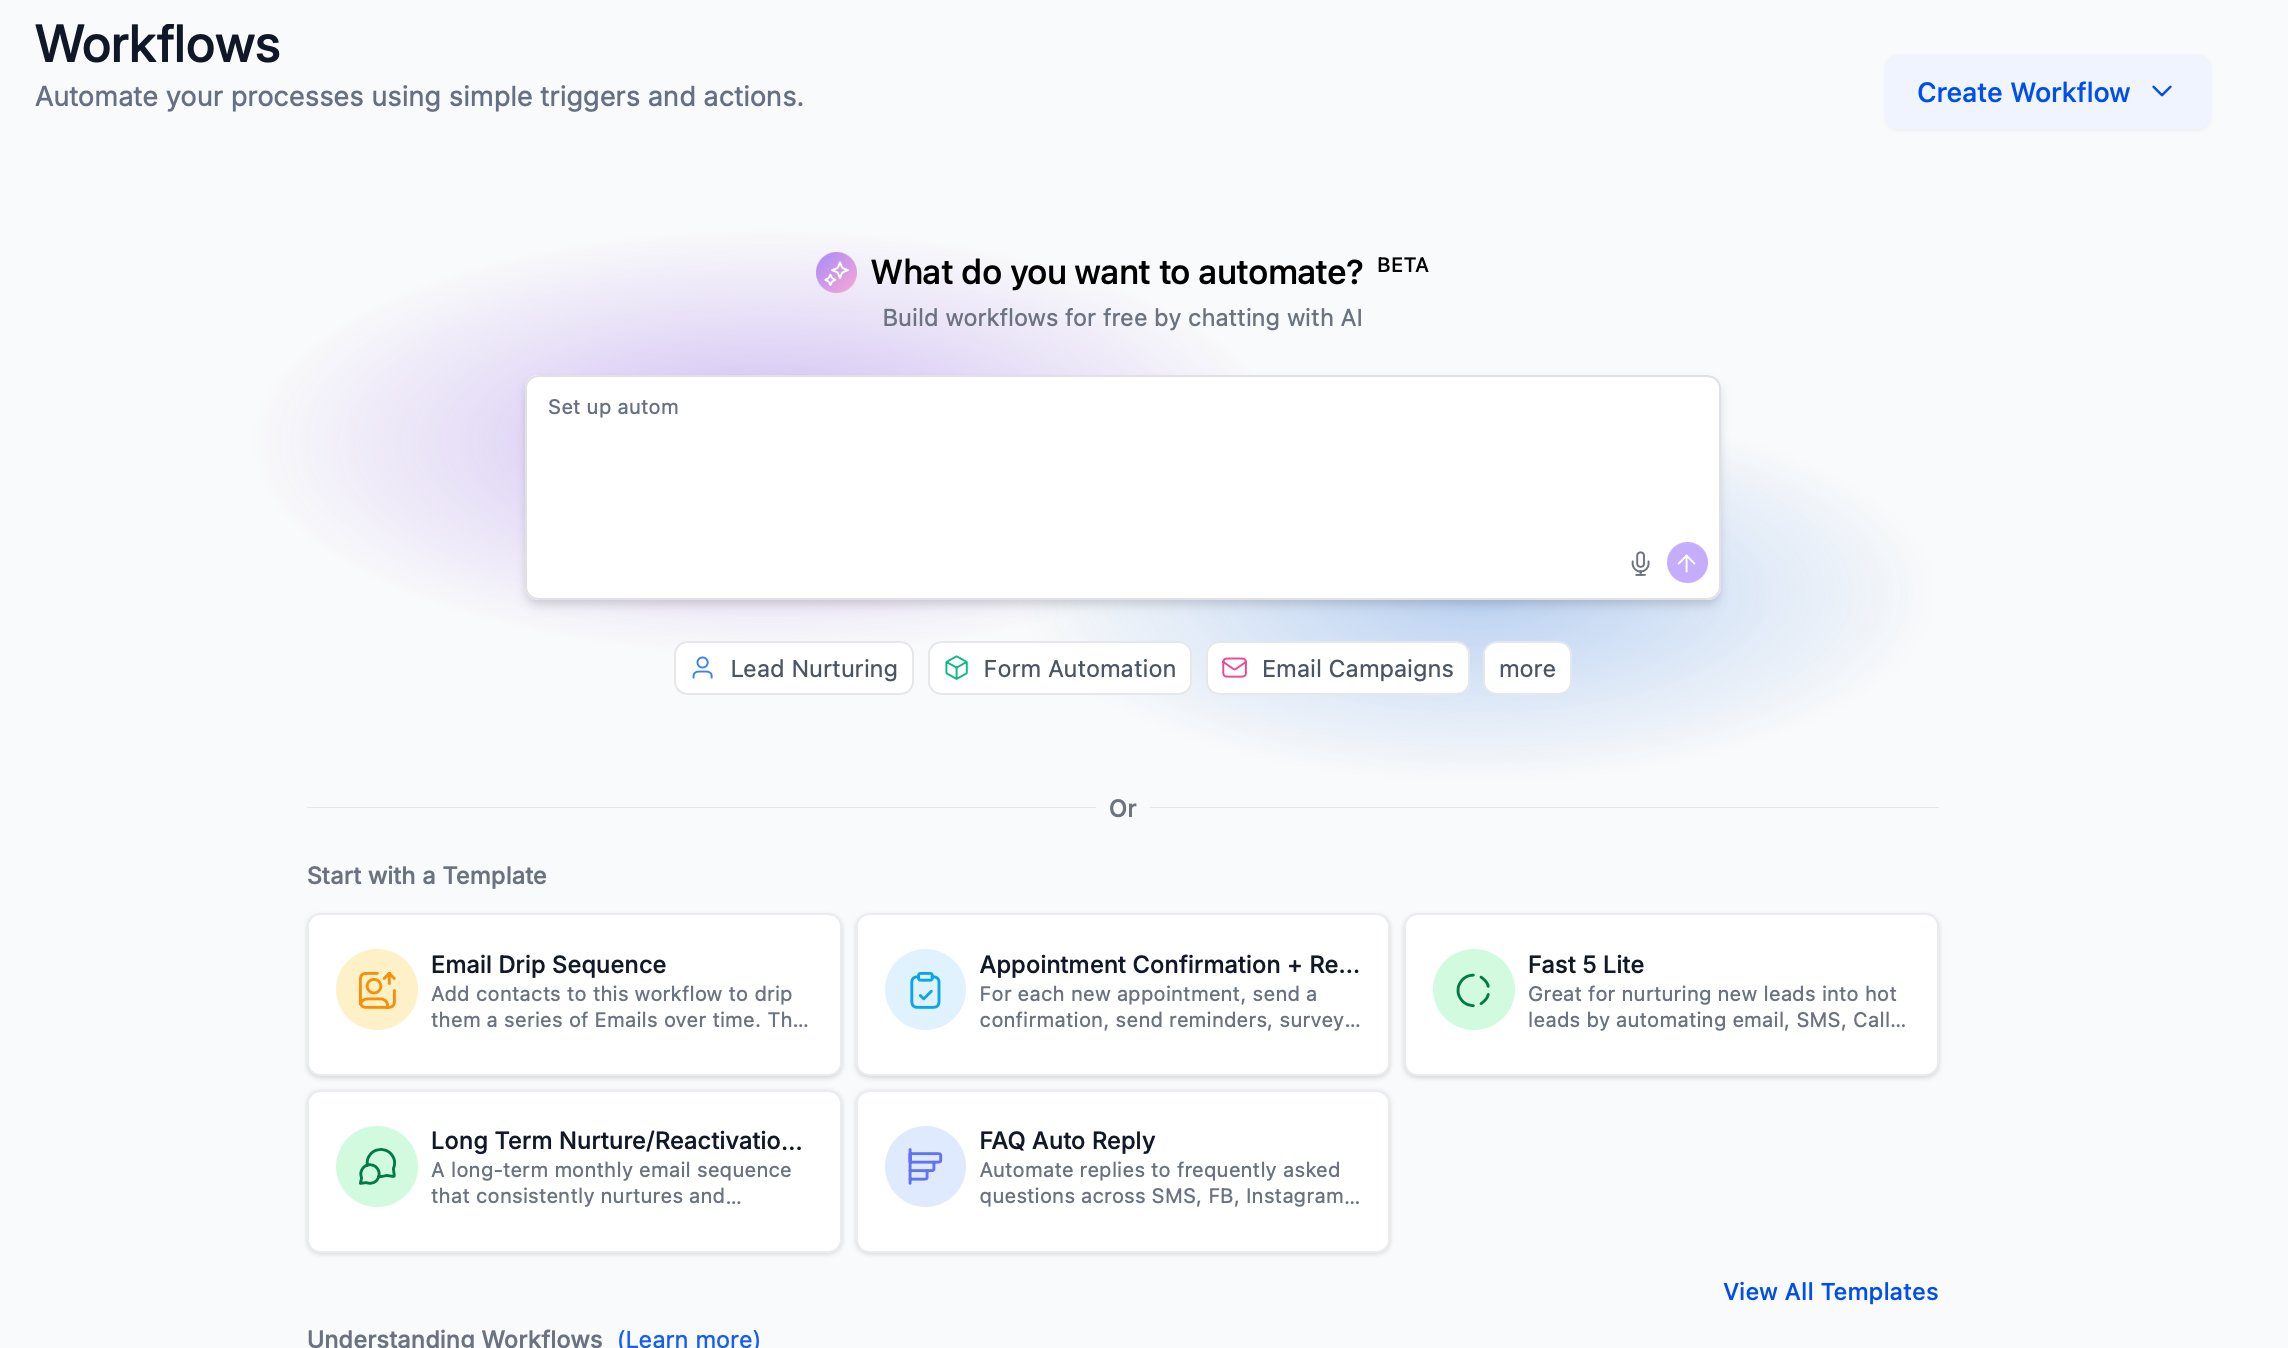Click the envelope icon in Email Campaigns chip
This screenshot has width=2288, height=1348.
pyautogui.click(x=1235, y=668)
